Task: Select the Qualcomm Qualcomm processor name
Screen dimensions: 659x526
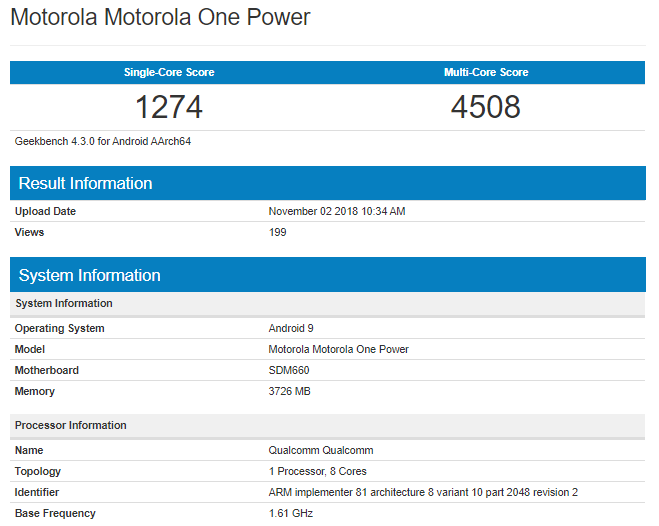Action: 321,450
